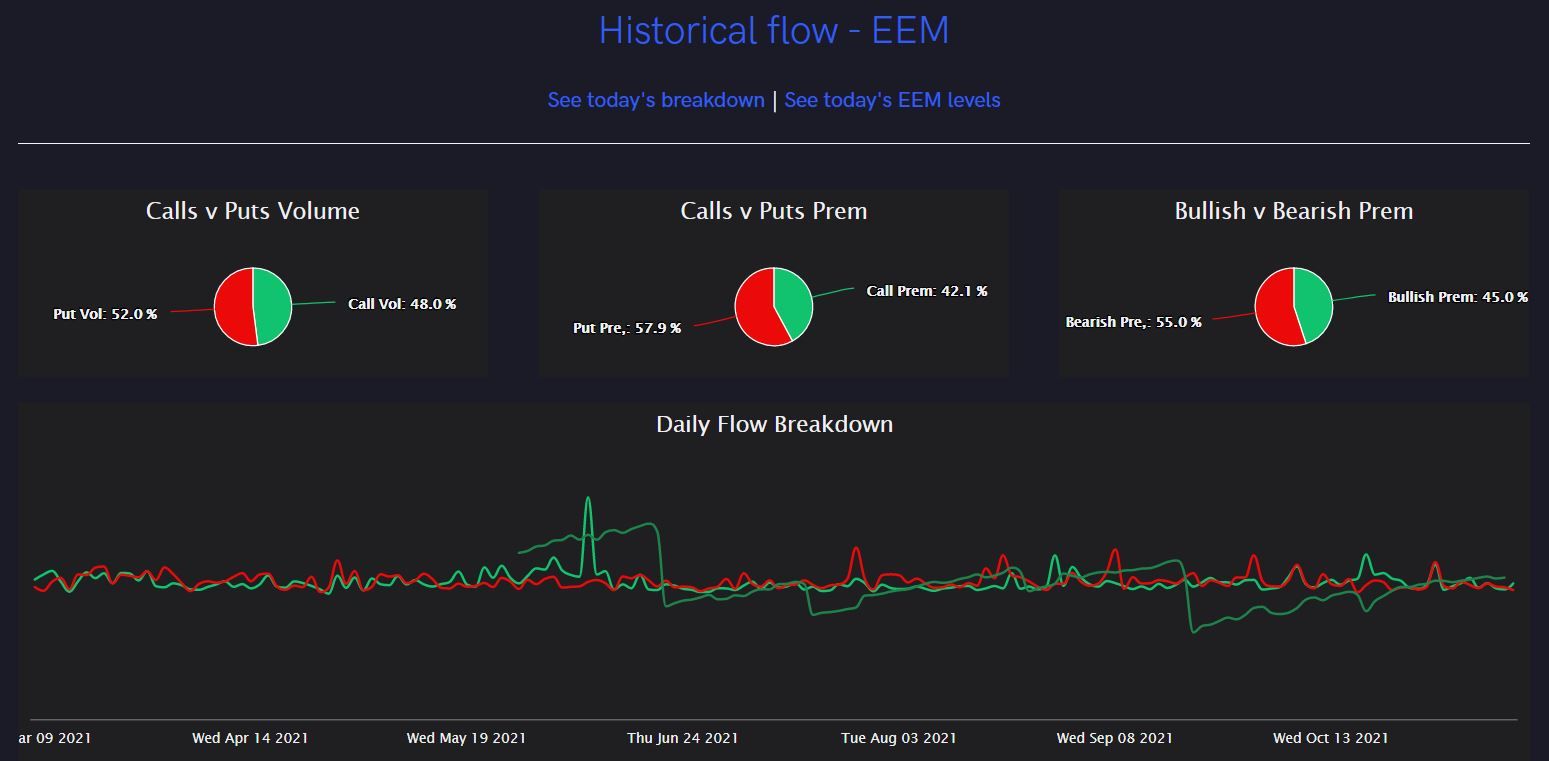Image resolution: width=1549 pixels, height=761 pixels.
Task: Click the red Put Vol pie slice
Action: click(234, 306)
